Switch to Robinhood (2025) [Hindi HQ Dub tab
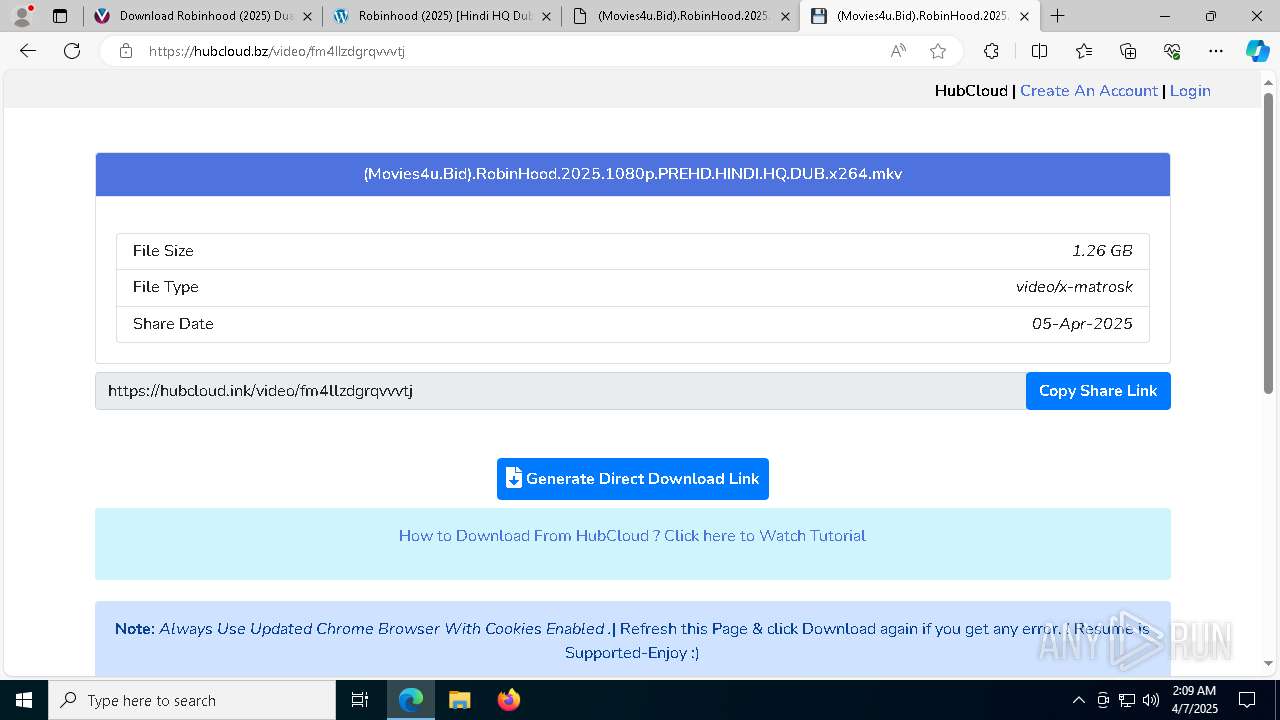The width and height of the screenshot is (1280, 720). (x=441, y=16)
